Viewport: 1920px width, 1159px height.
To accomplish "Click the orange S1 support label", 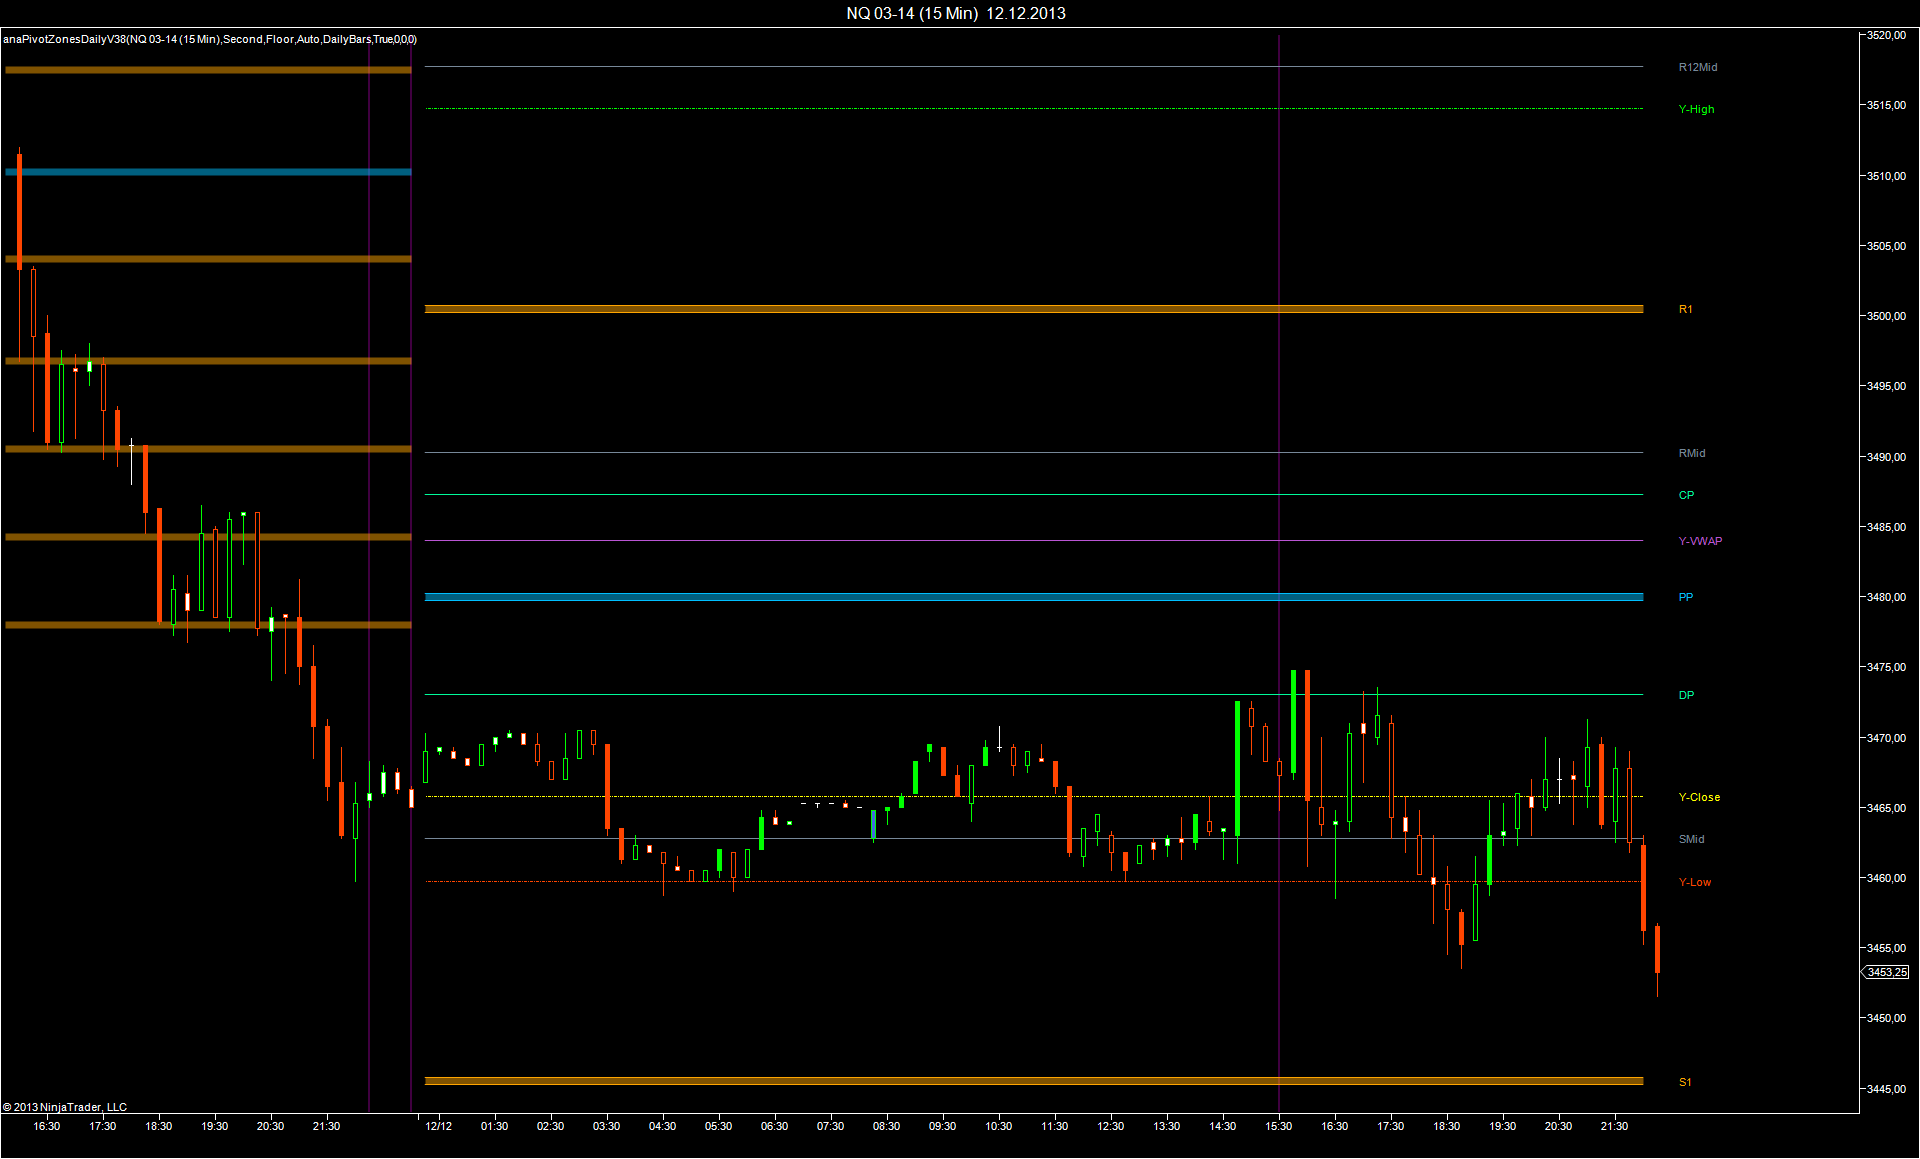I will (1685, 1082).
